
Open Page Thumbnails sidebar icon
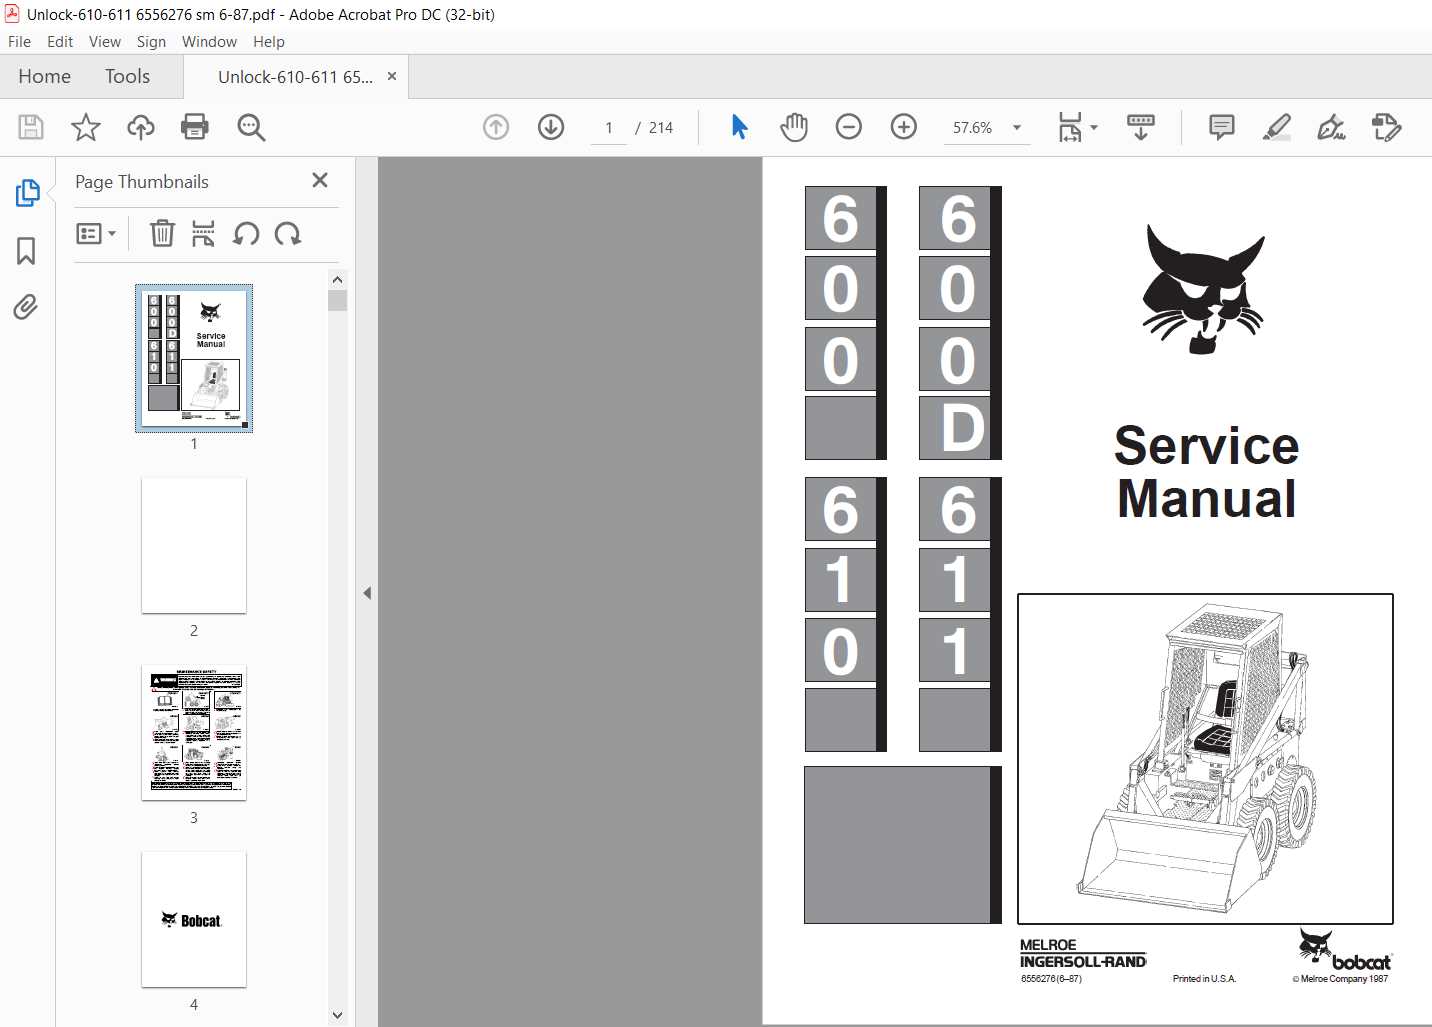point(27,192)
